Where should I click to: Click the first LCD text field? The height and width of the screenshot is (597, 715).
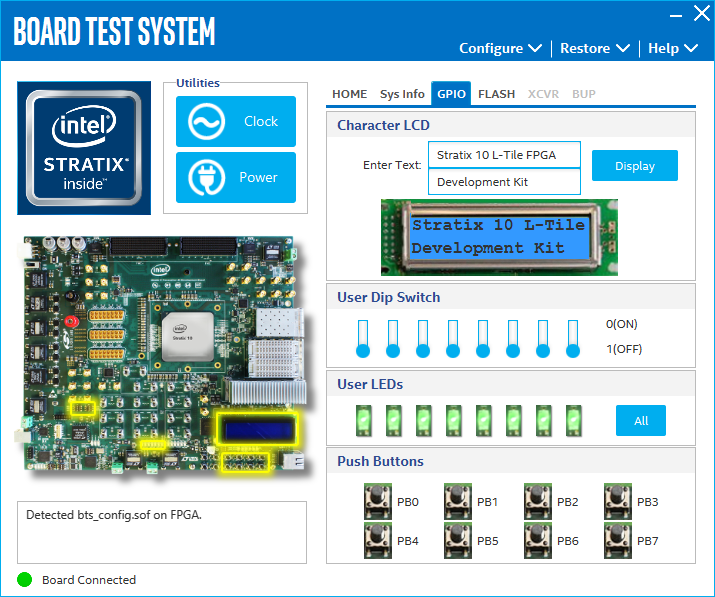click(x=504, y=155)
